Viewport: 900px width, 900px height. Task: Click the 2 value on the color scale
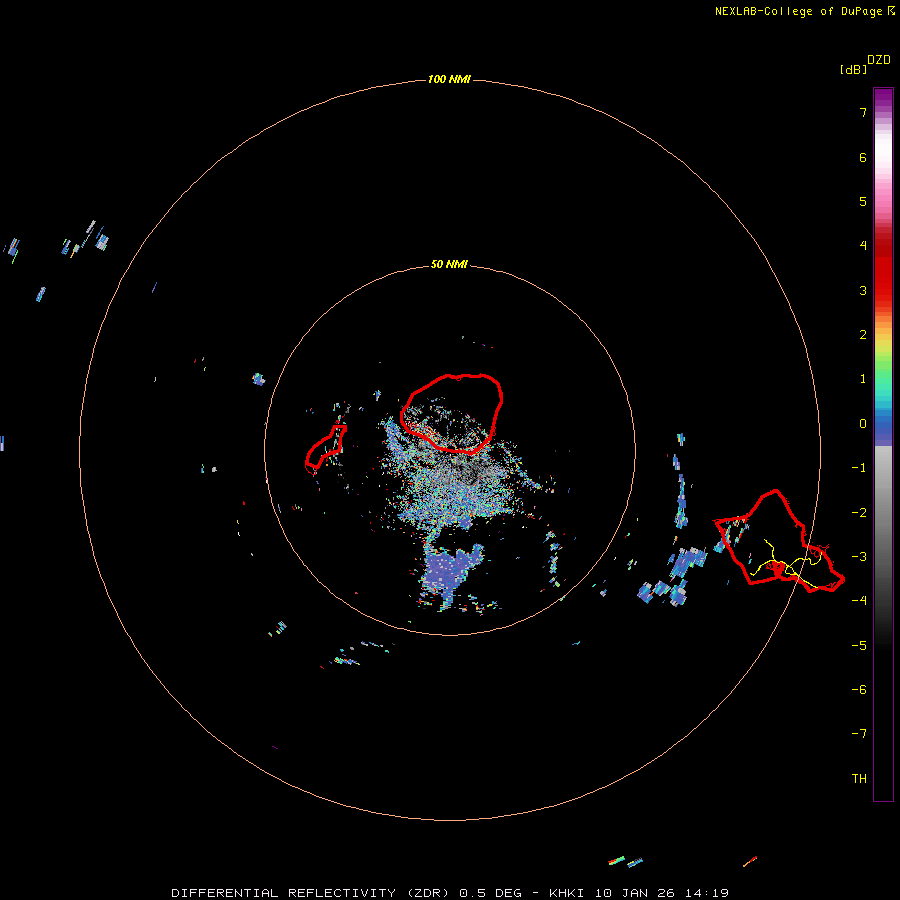[863, 335]
